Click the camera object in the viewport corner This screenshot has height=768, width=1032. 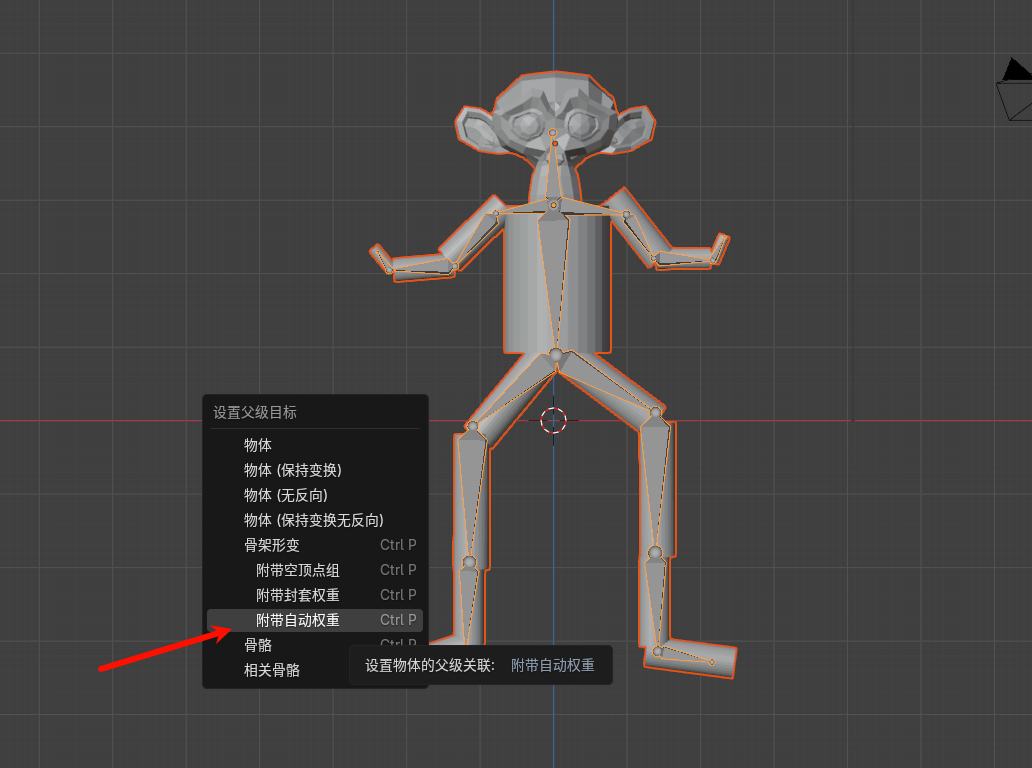pyautogui.click(x=1015, y=92)
